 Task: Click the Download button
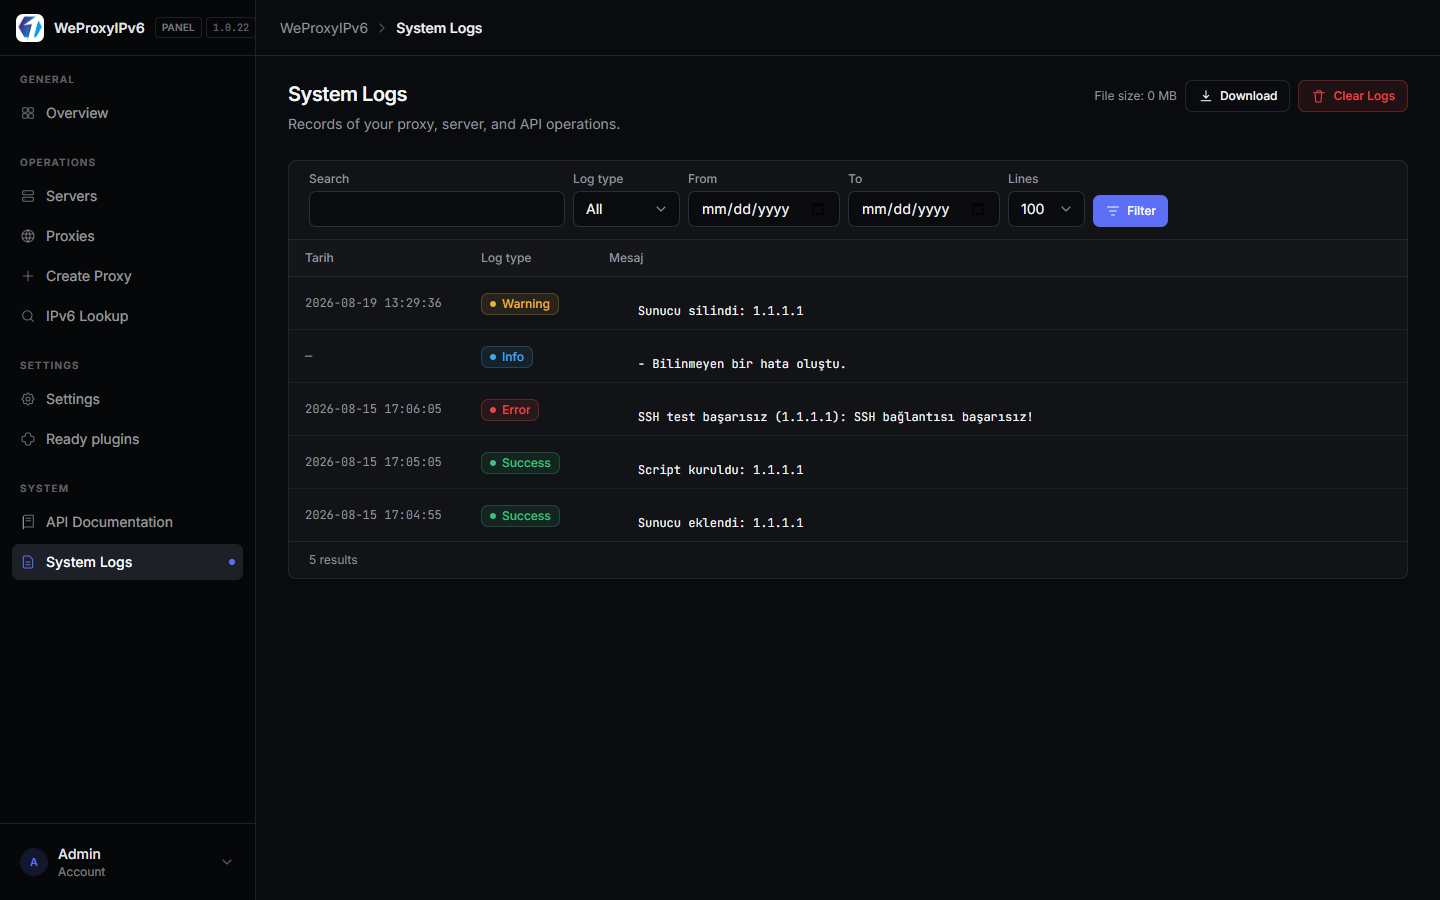click(x=1237, y=96)
